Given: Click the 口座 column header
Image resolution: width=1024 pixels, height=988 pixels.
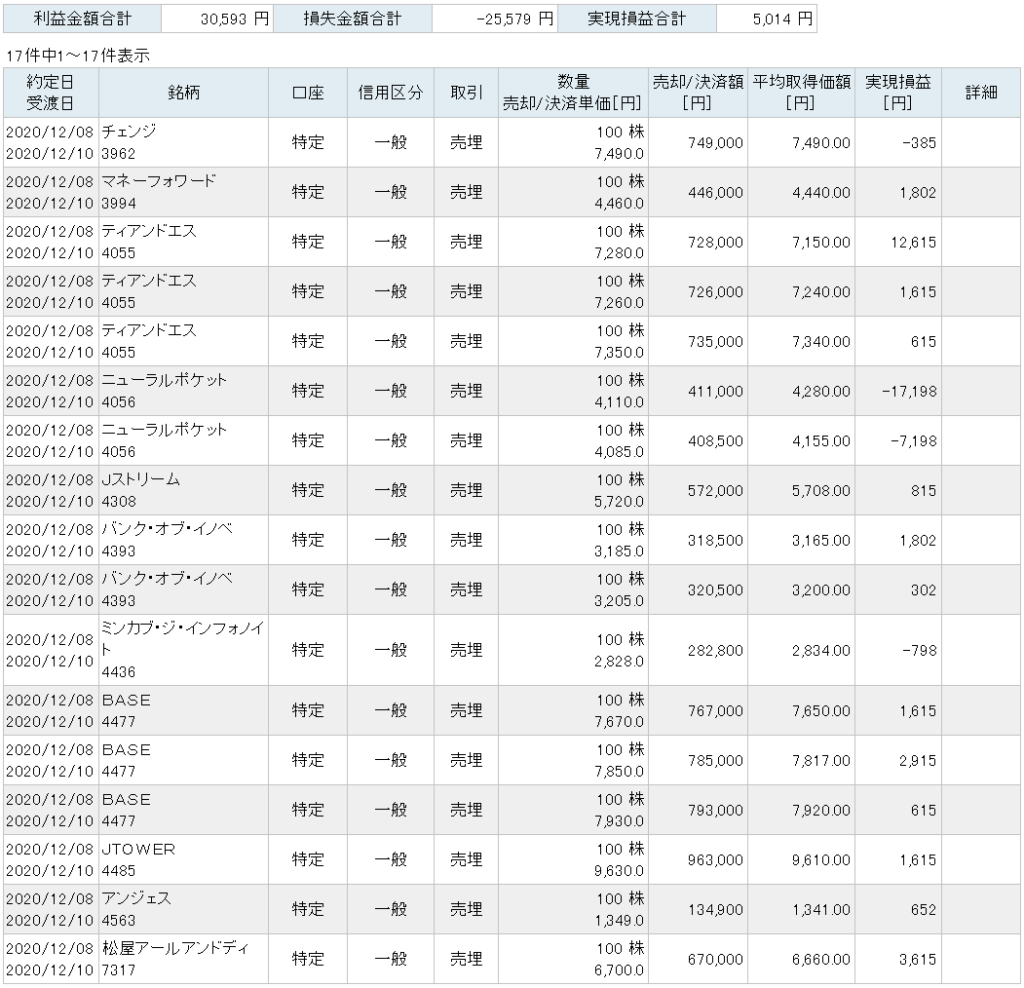Looking at the screenshot, I should [x=308, y=93].
